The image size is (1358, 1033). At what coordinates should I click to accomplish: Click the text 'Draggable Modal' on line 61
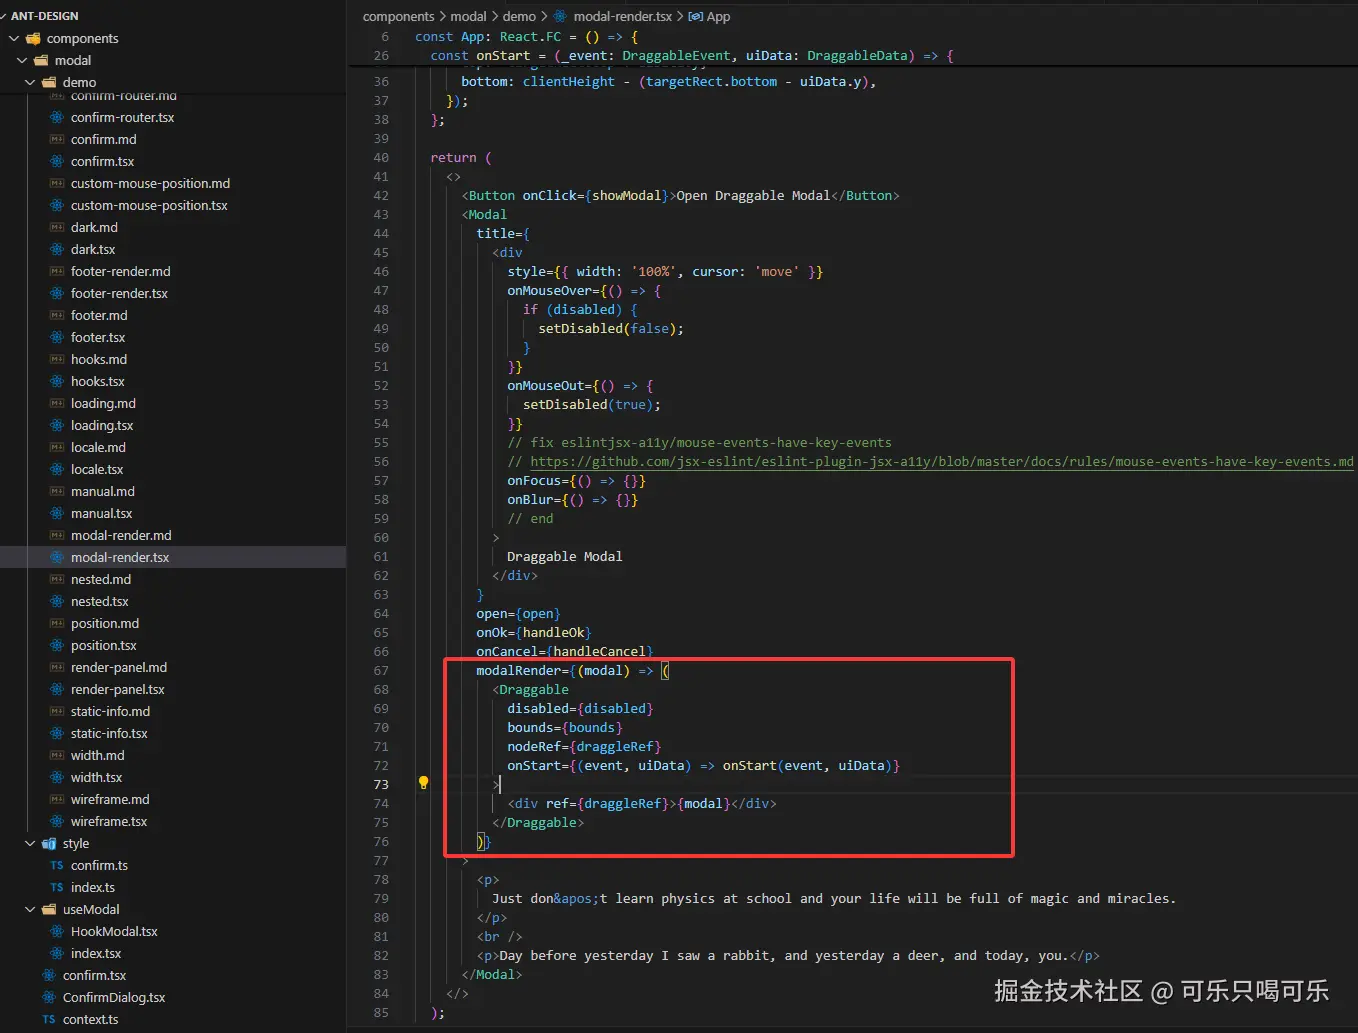point(564,556)
